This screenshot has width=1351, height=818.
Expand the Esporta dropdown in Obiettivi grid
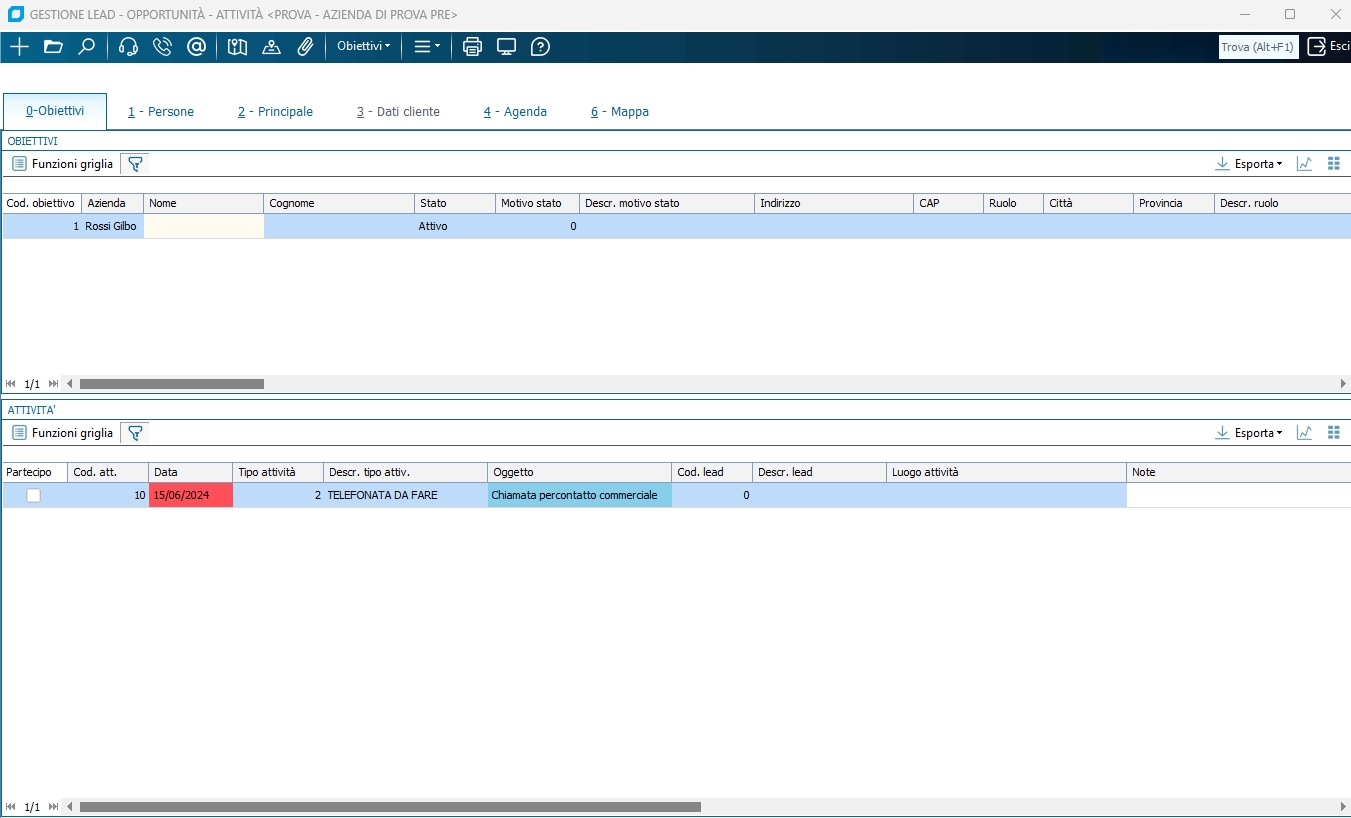(1248, 164)
